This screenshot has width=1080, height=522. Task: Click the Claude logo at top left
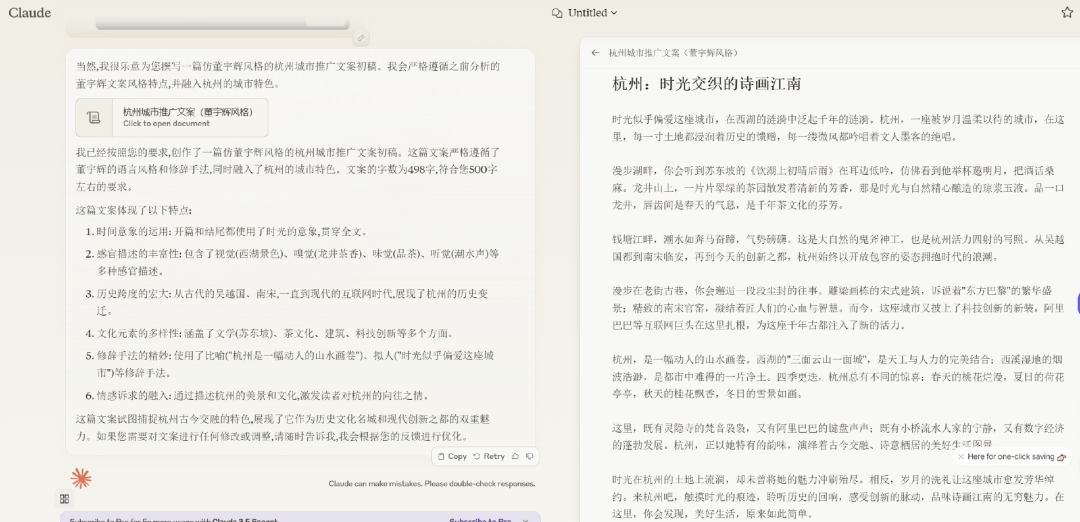click(x=30, y=12)
